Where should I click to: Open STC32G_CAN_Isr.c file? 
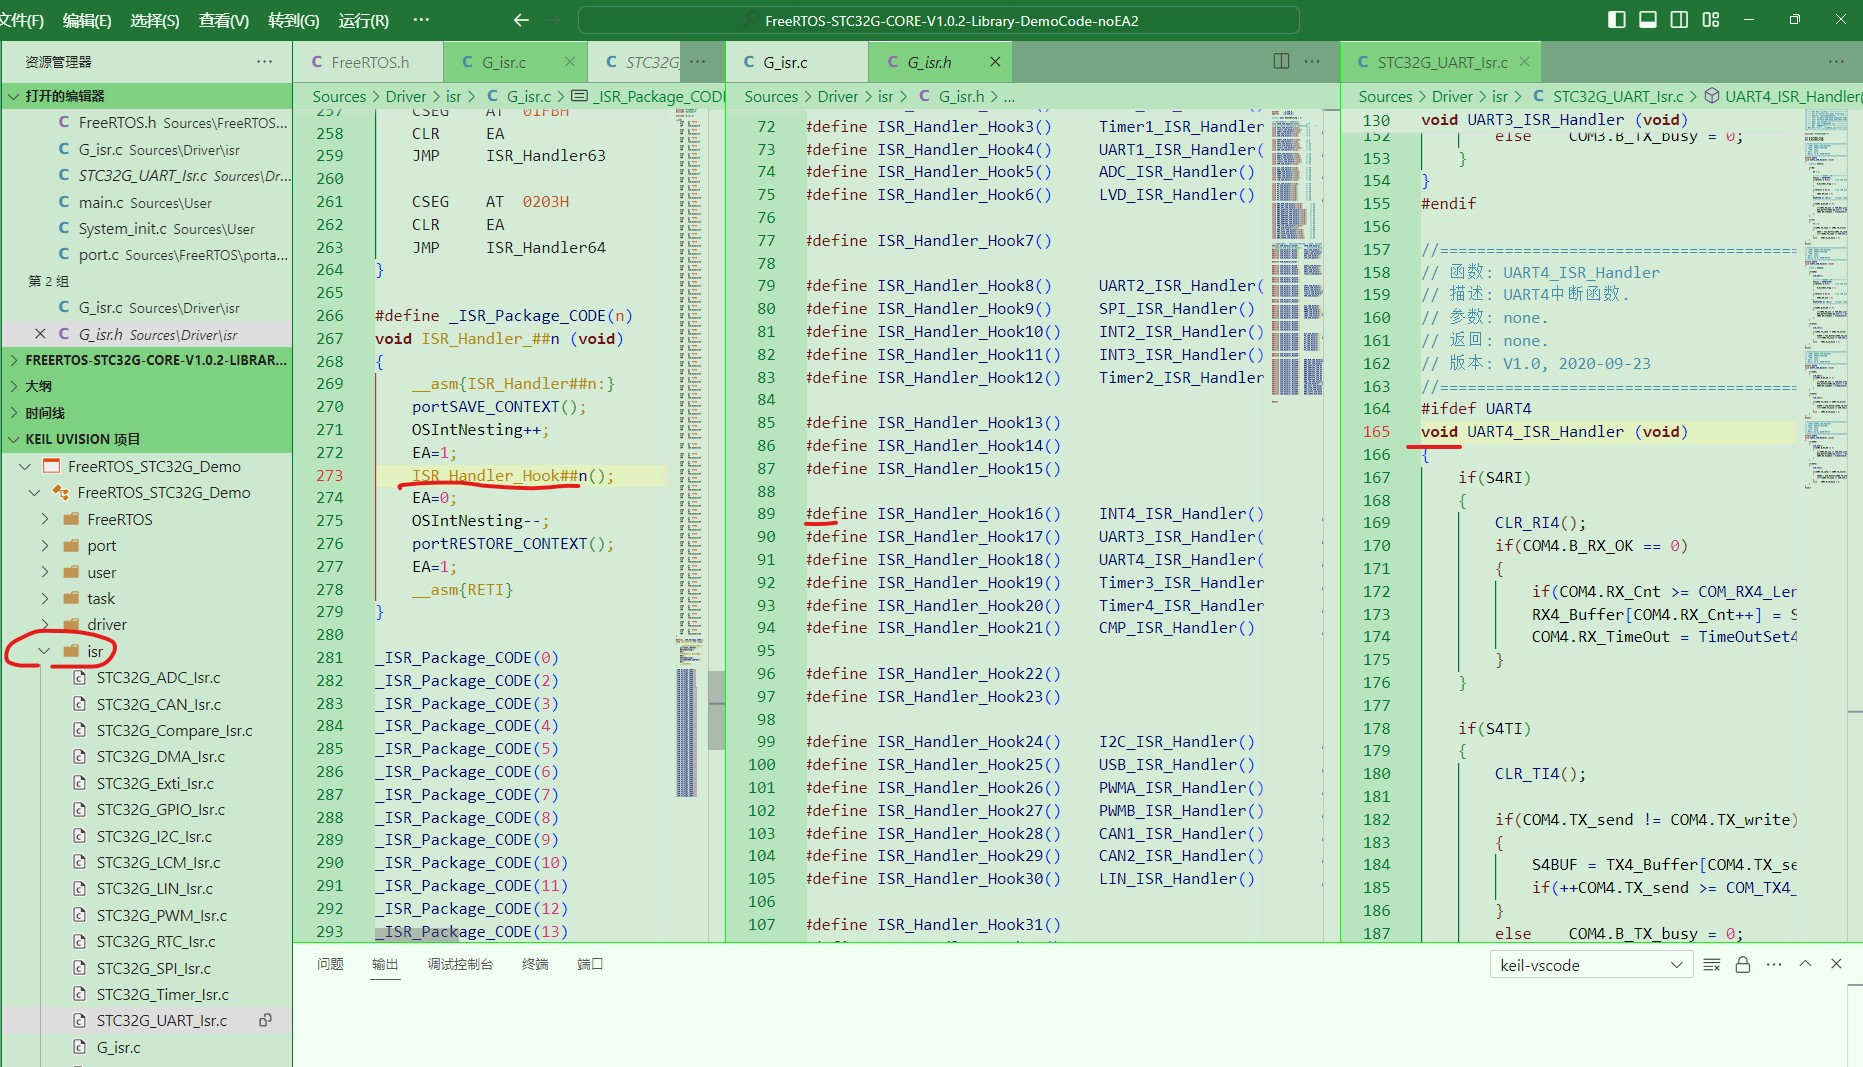158,704
